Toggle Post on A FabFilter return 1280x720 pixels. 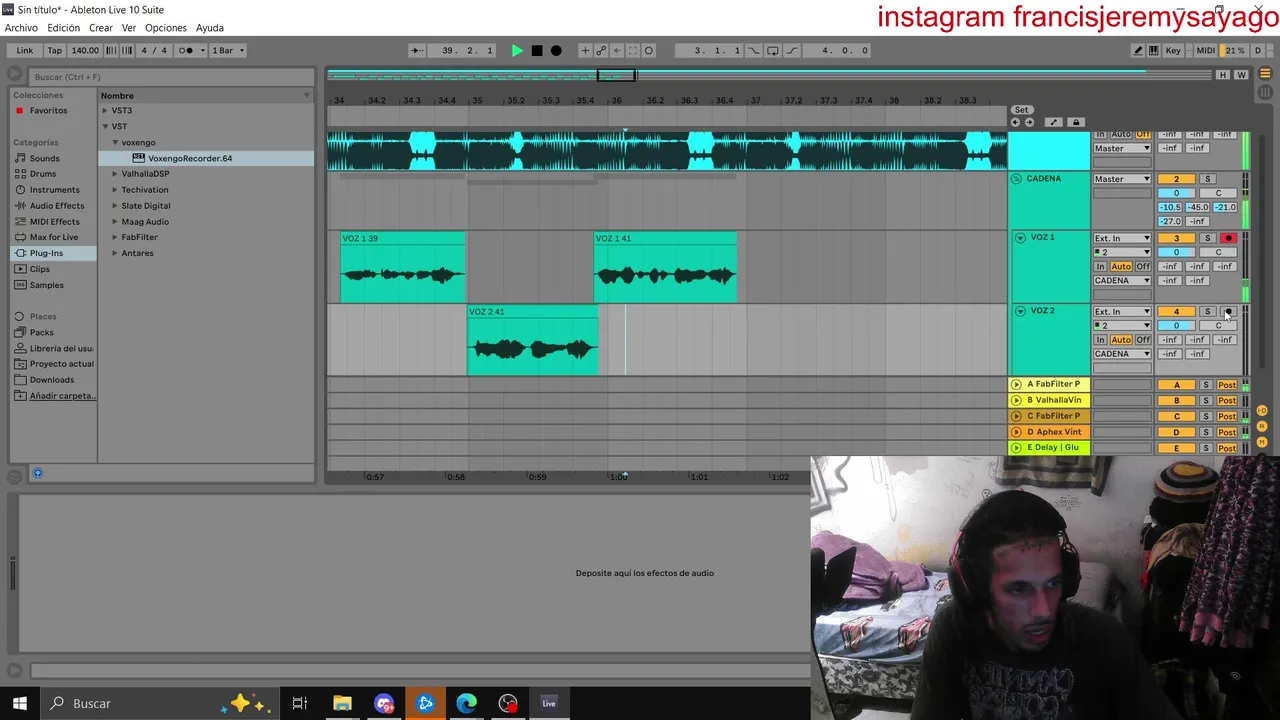tap(1227, 385)
